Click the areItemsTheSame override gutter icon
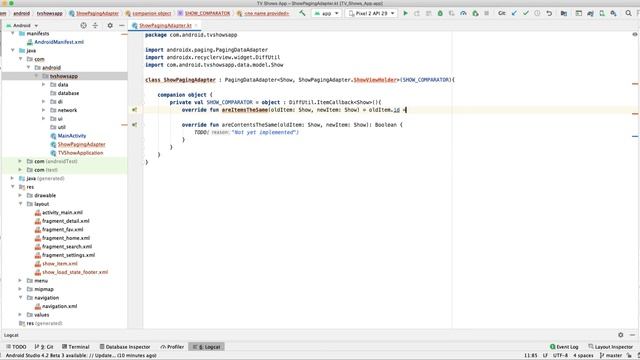The height and width of the screenshot is (360, 640). (x=134, y=110)
